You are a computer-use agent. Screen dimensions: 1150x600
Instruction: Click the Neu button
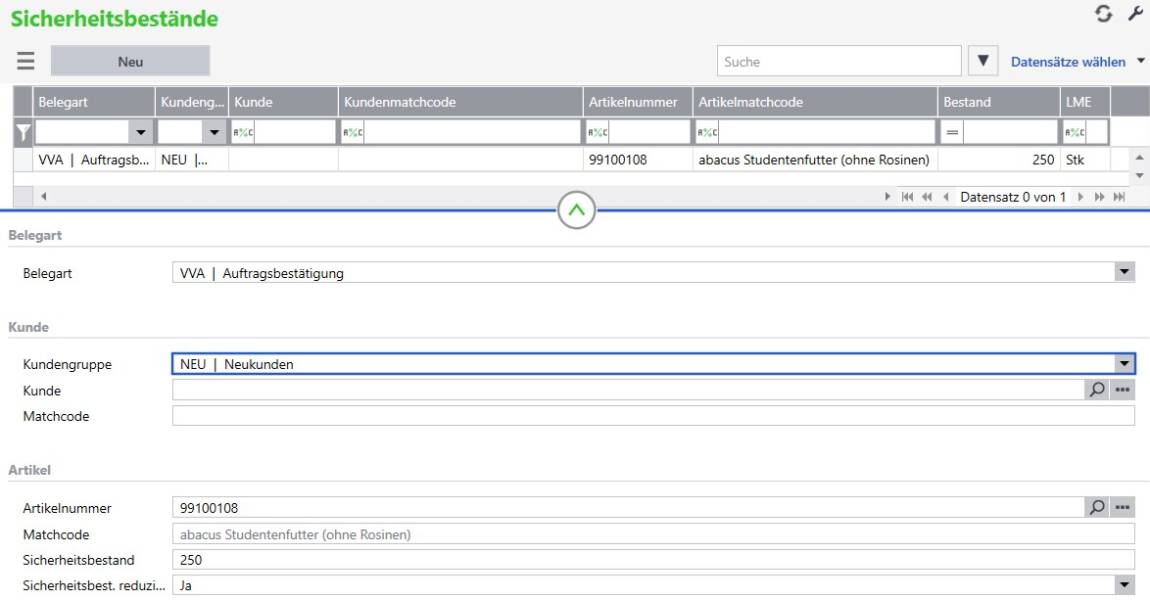coord(130,61)
